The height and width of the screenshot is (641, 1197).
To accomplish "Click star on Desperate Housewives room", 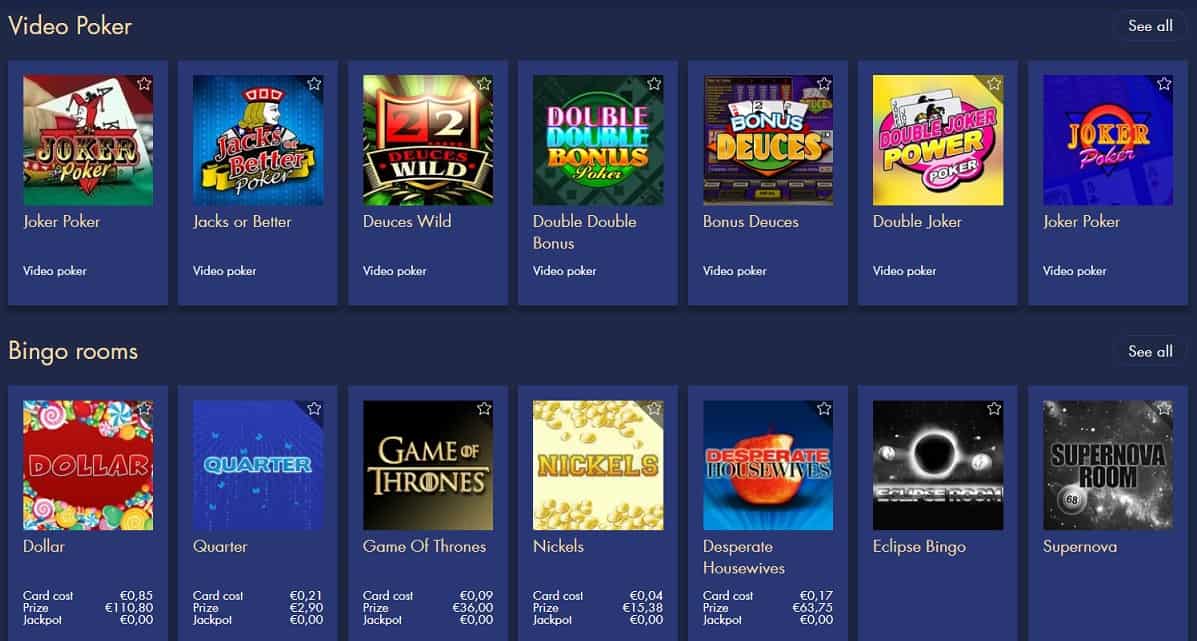I will [x=824, y=409].
